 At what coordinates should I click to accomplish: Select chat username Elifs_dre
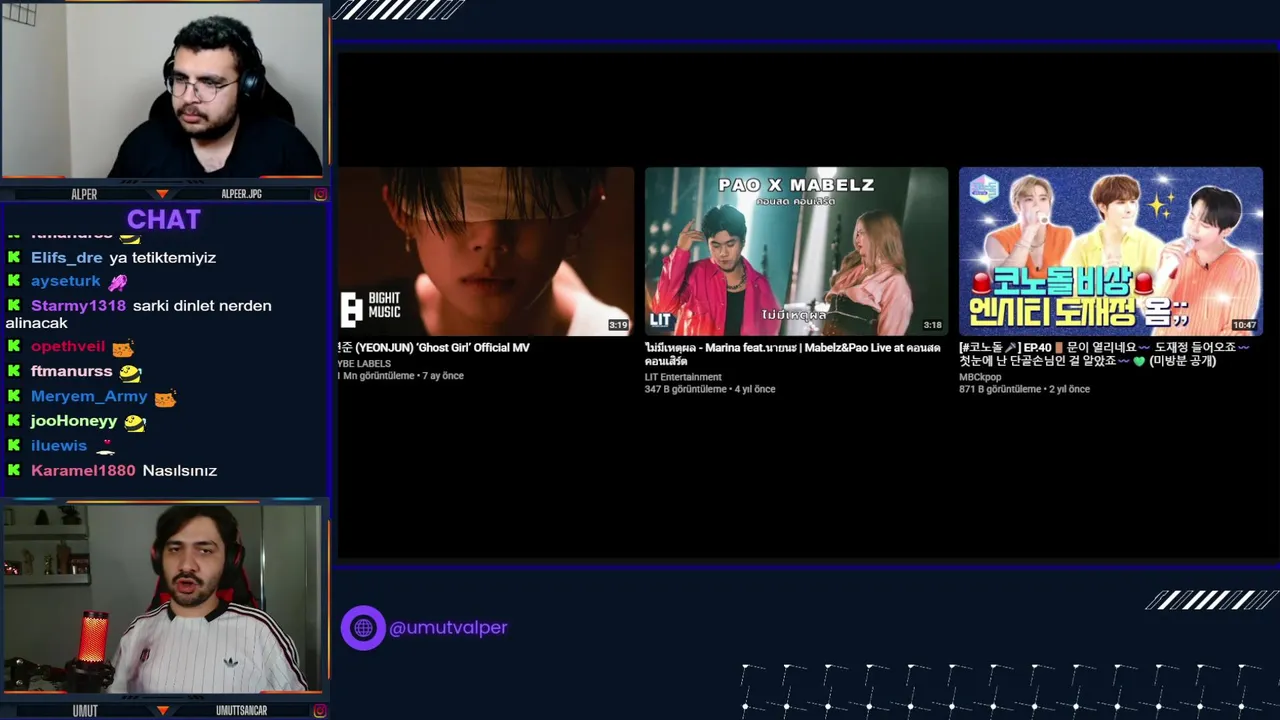(x=67, y=257)
